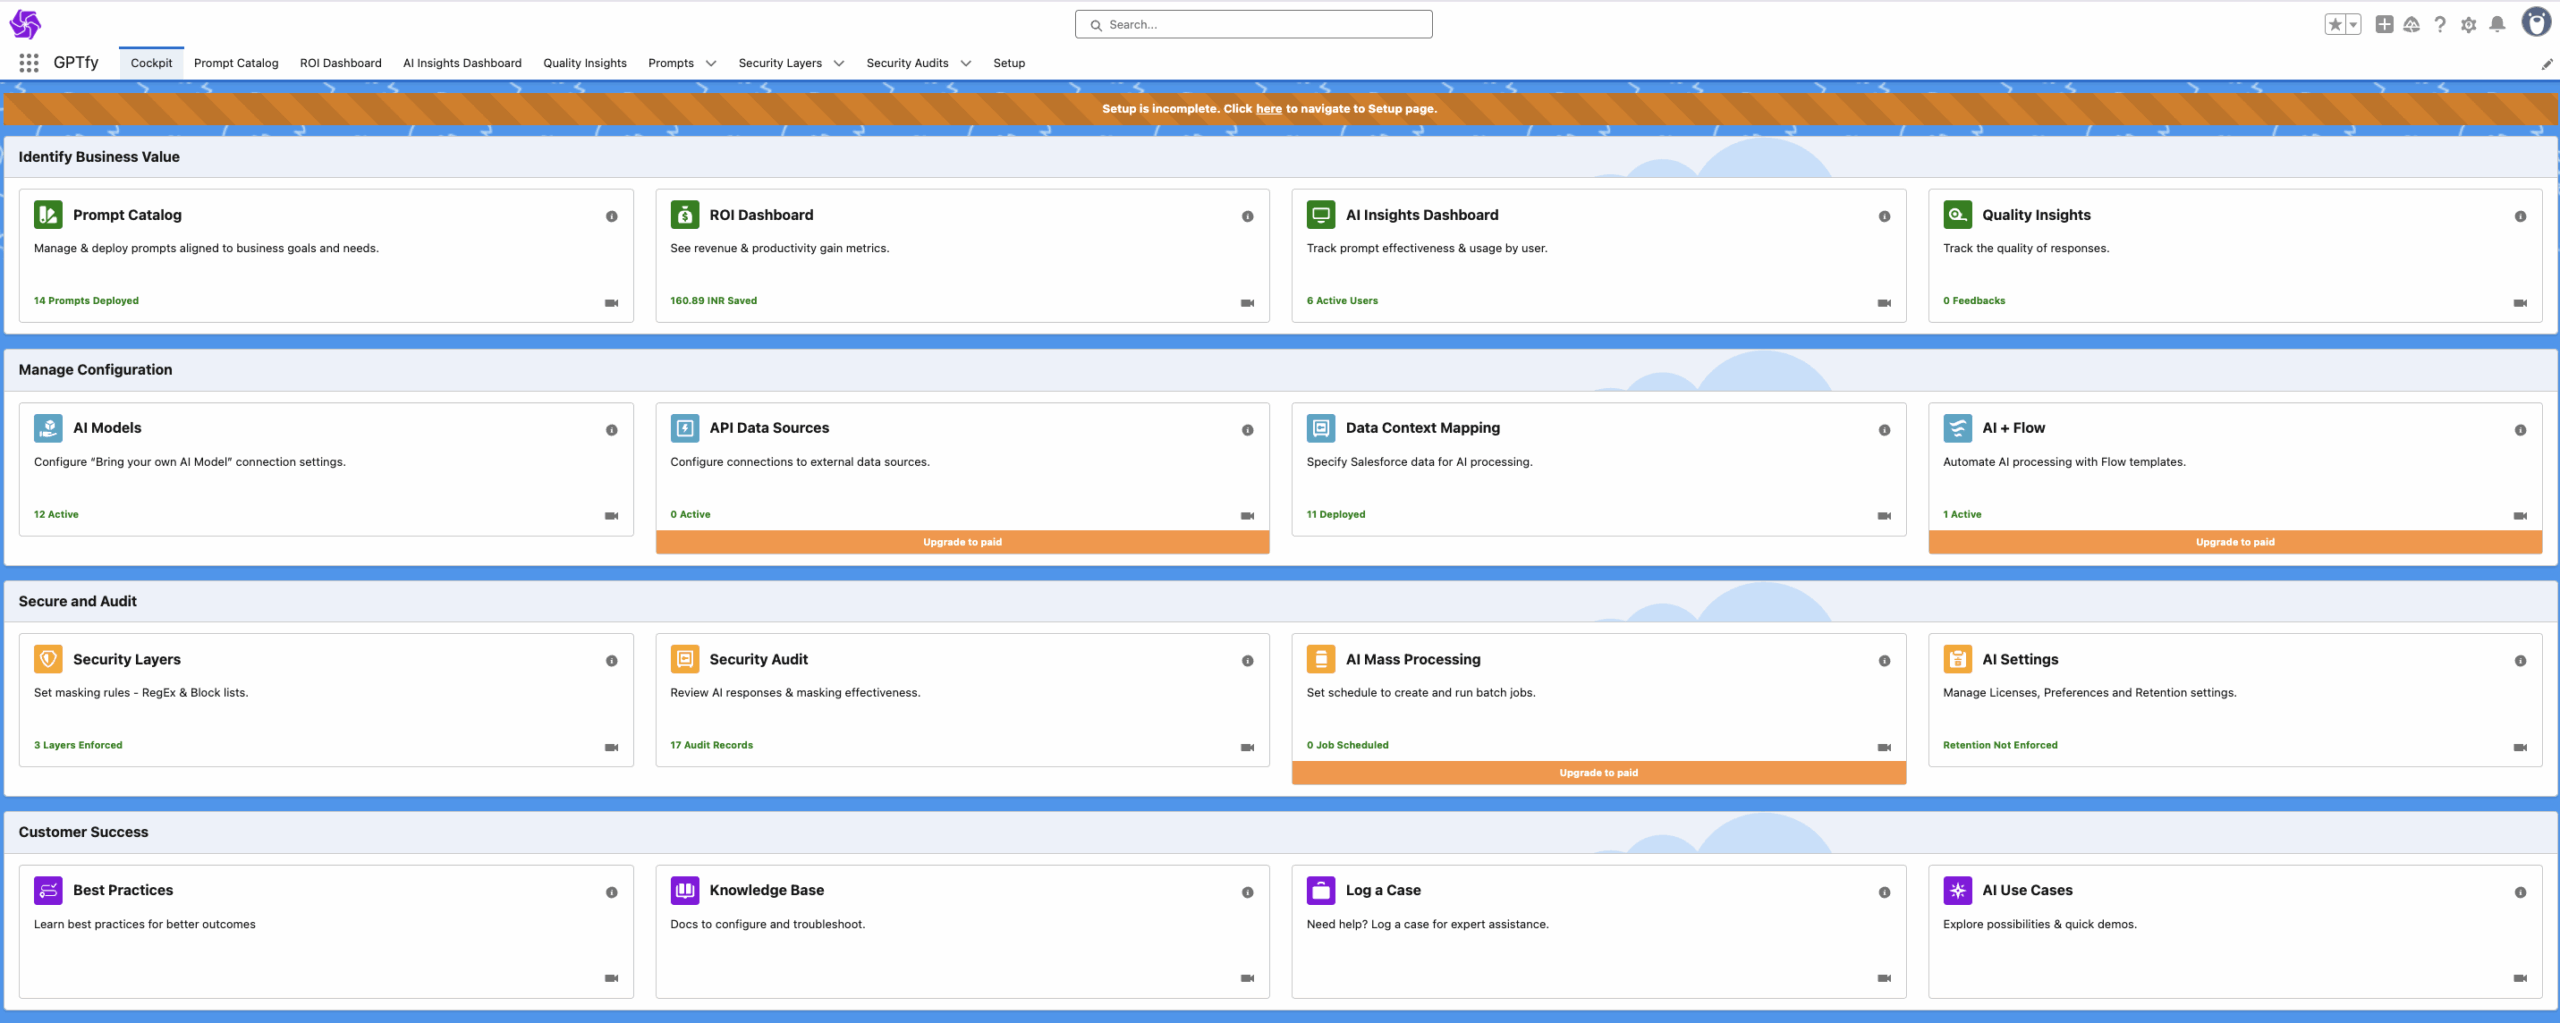Click the Knowledge Base book icon

(685, 890)
